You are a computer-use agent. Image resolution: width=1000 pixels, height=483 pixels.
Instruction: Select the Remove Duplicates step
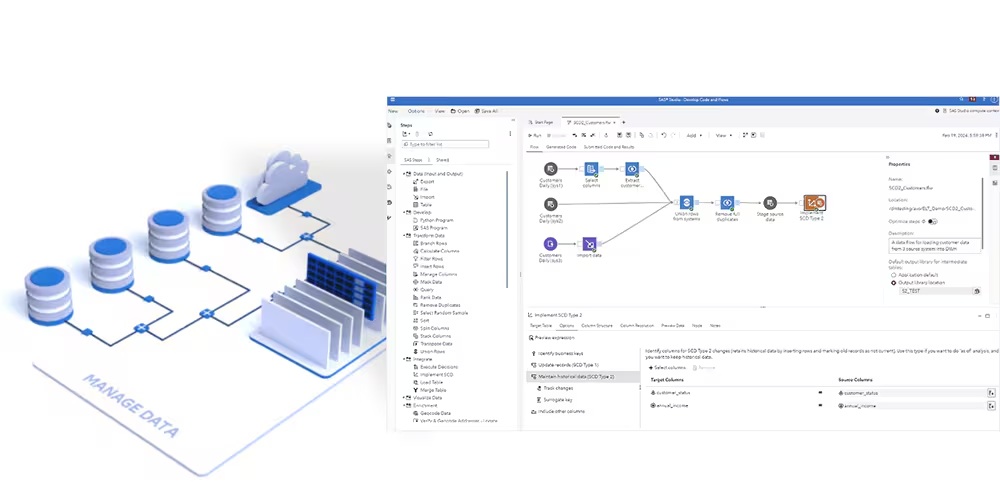point(437,305)
